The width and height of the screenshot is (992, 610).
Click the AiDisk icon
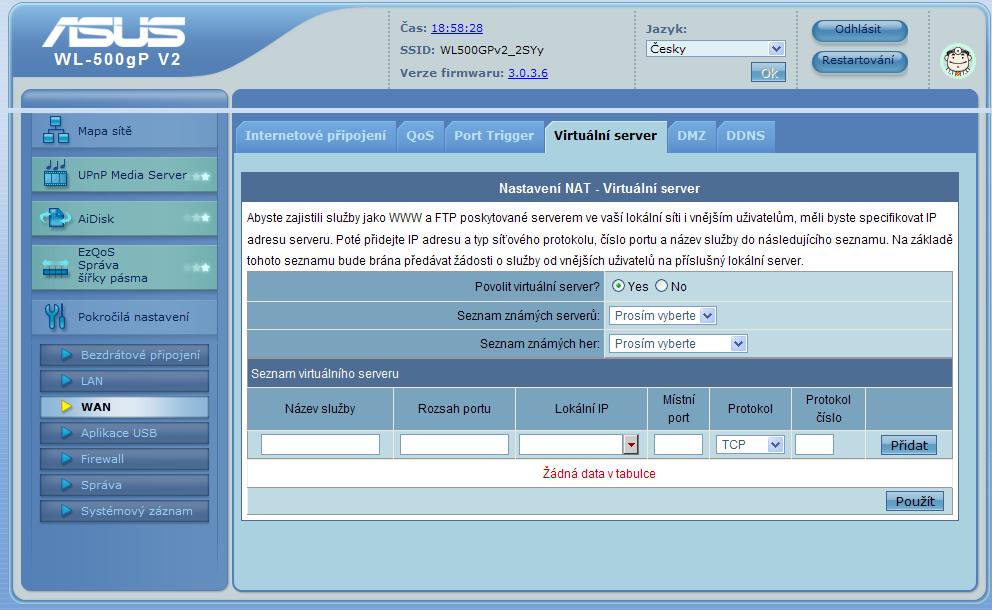click(56, 218)
